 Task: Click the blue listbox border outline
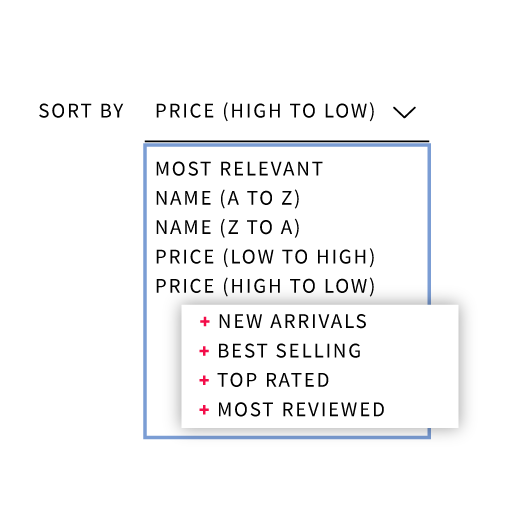145,291
